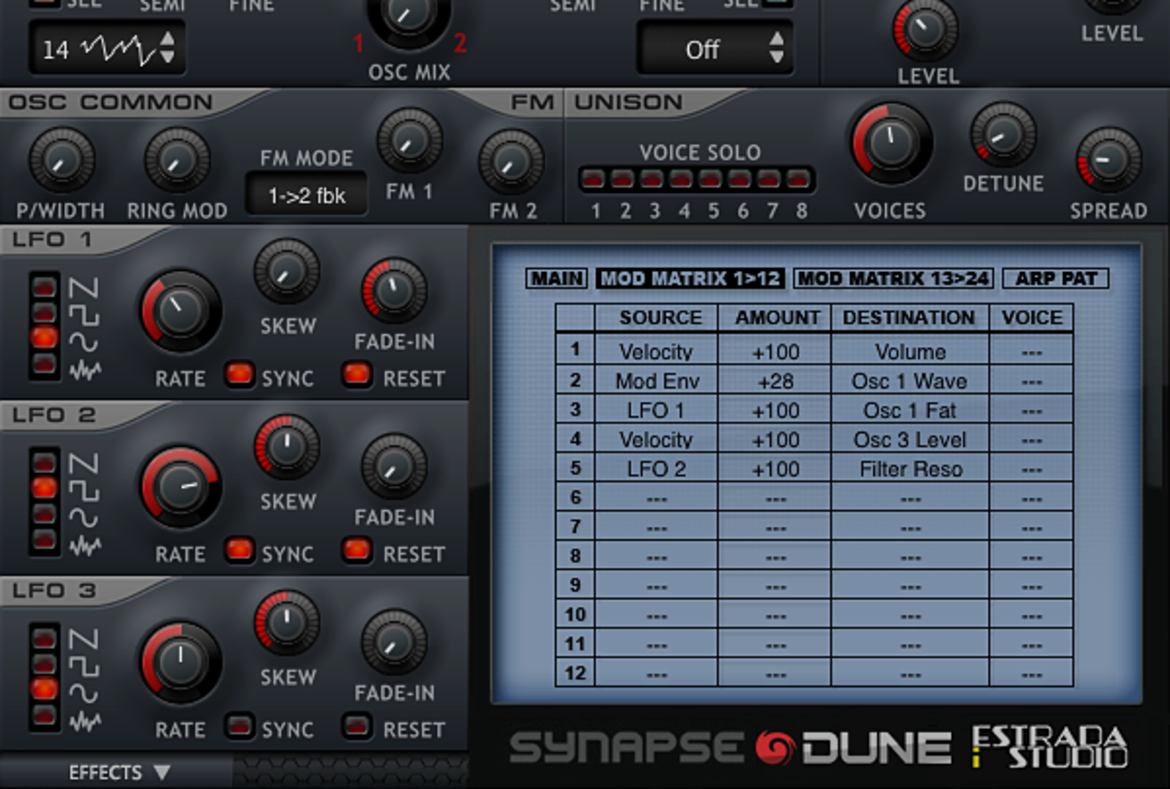Click the FM 2 knob
This screenshot has width=1170, height=789.
pos(511,162)
